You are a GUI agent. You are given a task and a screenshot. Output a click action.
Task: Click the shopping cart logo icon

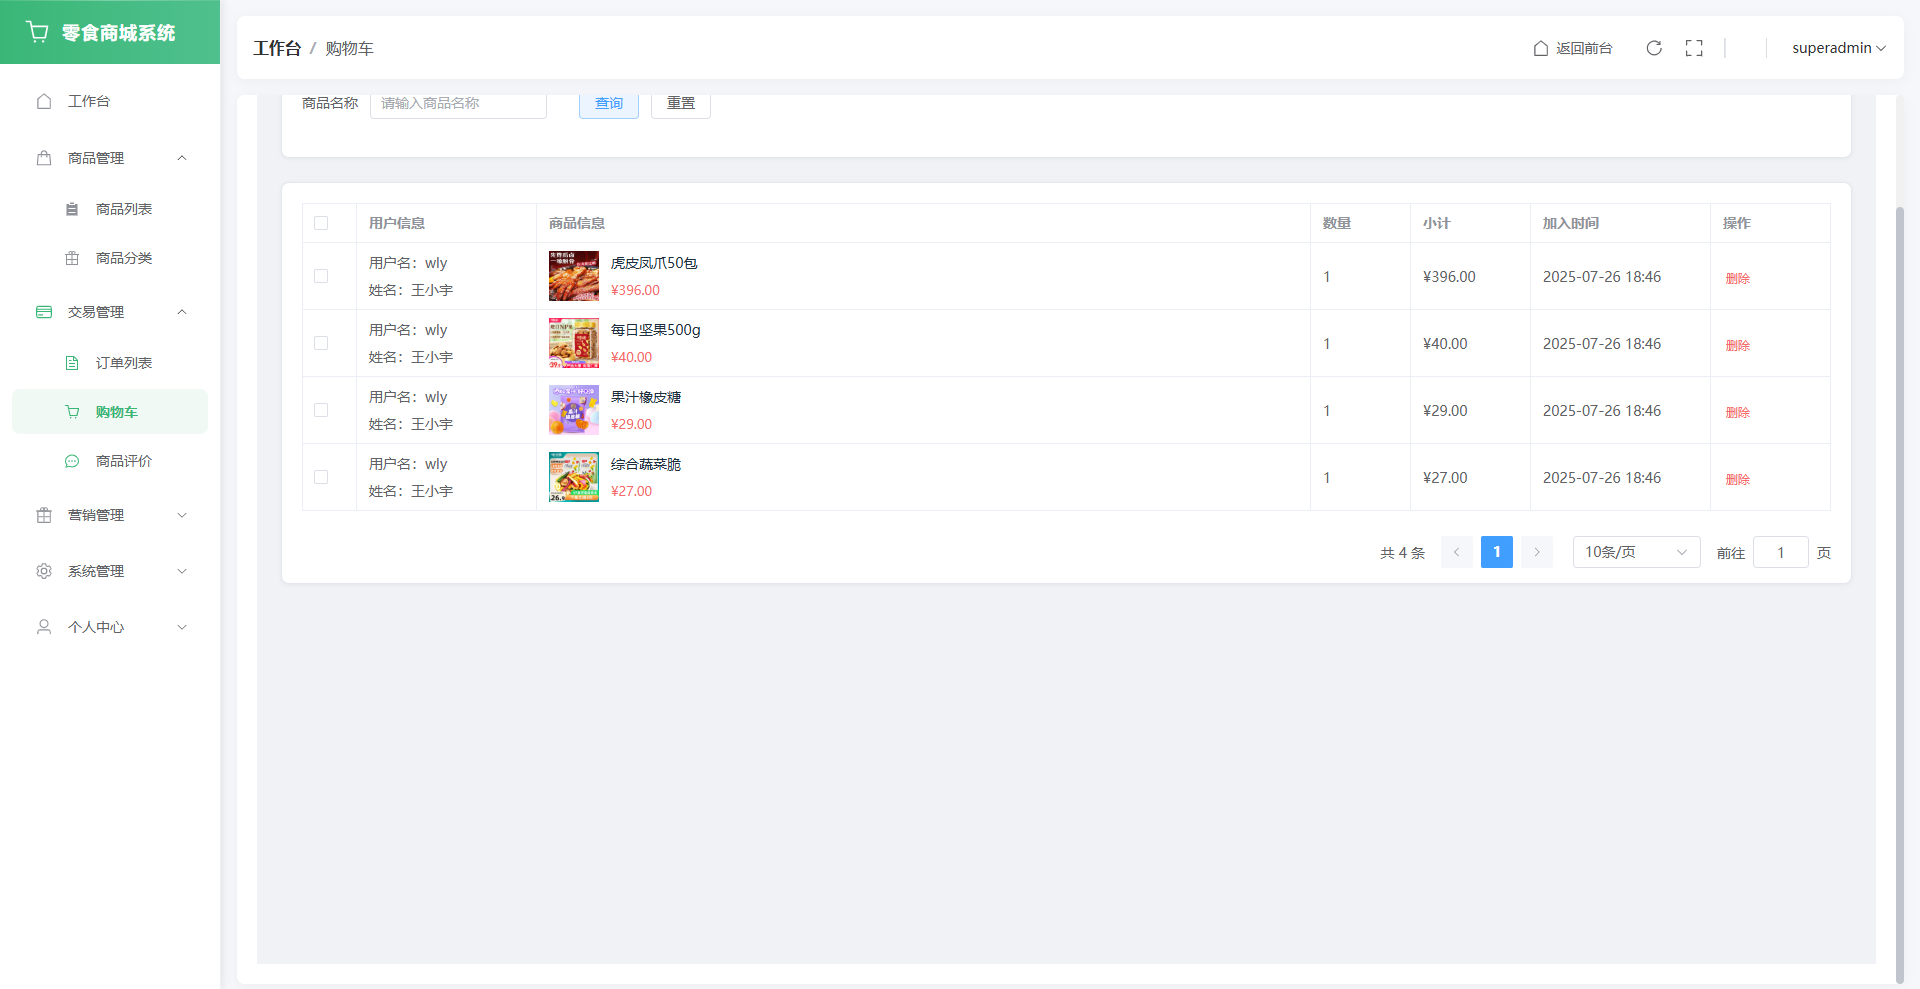click(38, 32)
